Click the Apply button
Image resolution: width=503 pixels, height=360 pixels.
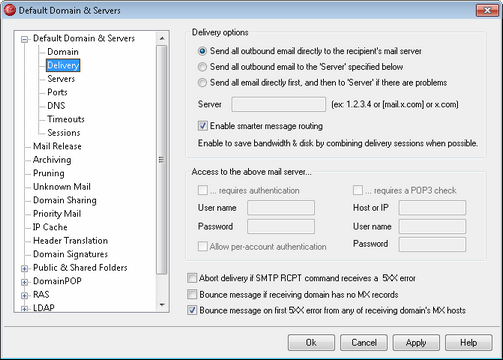point(416,343)
